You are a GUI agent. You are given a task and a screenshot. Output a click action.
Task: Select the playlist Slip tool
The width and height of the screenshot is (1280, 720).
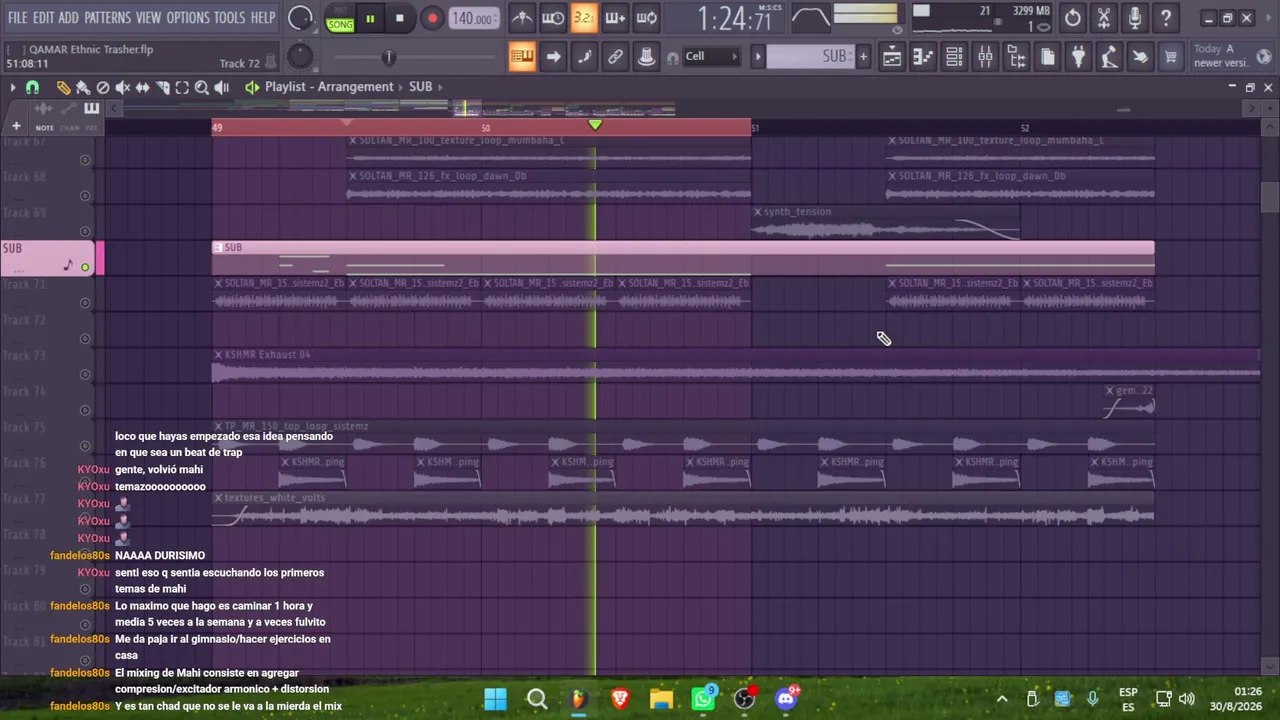click(x=143, y=88)
